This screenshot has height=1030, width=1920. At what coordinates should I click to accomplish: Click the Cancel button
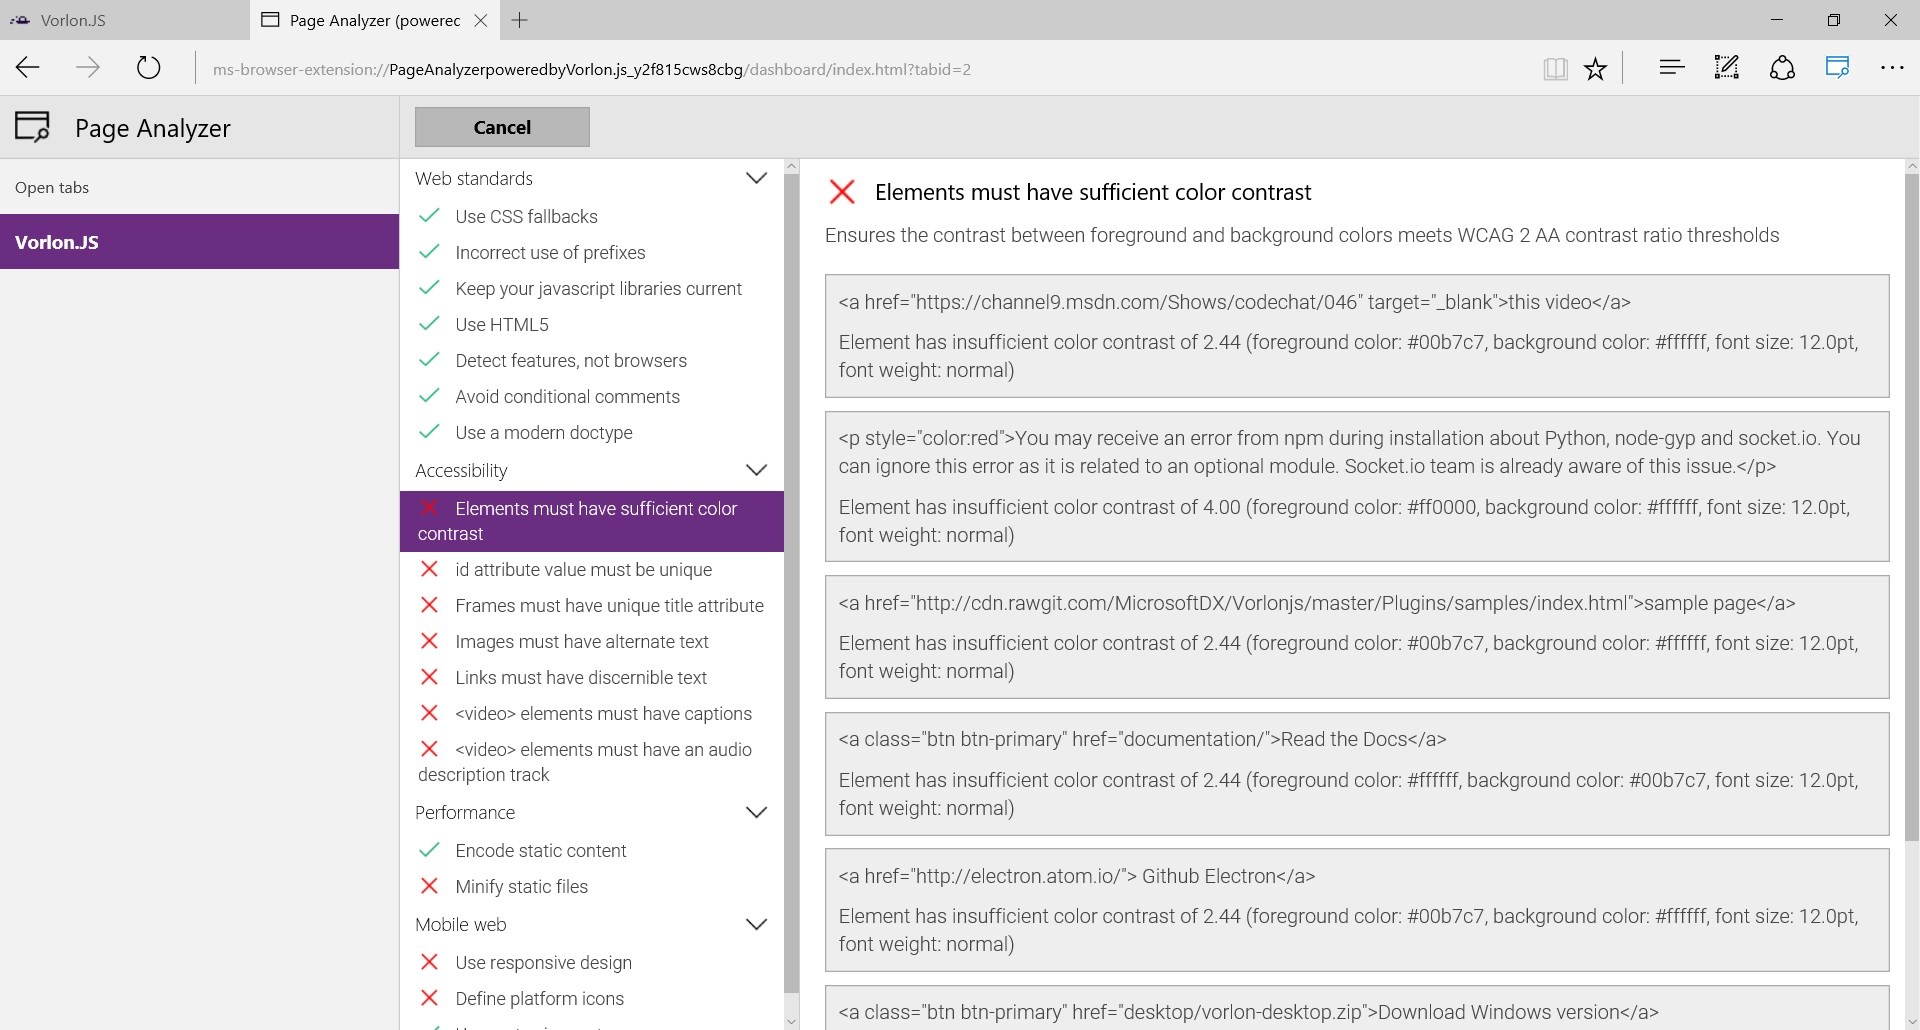click(502, 127)
